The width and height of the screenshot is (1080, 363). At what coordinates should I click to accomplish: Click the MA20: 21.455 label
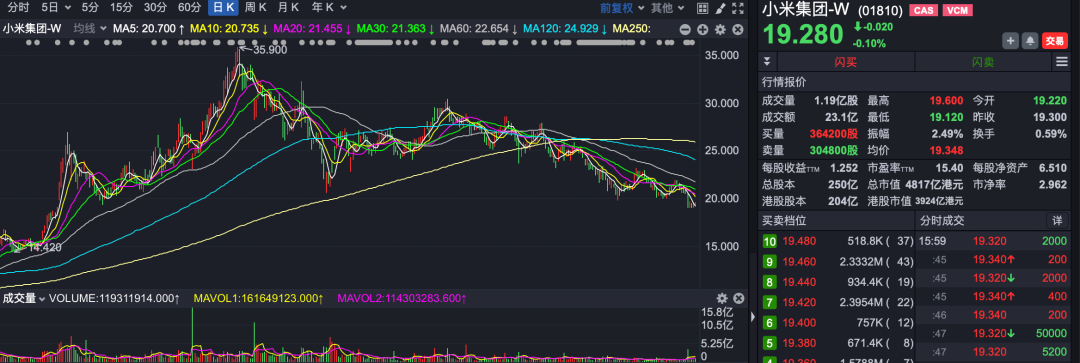(x=312, y=29)
